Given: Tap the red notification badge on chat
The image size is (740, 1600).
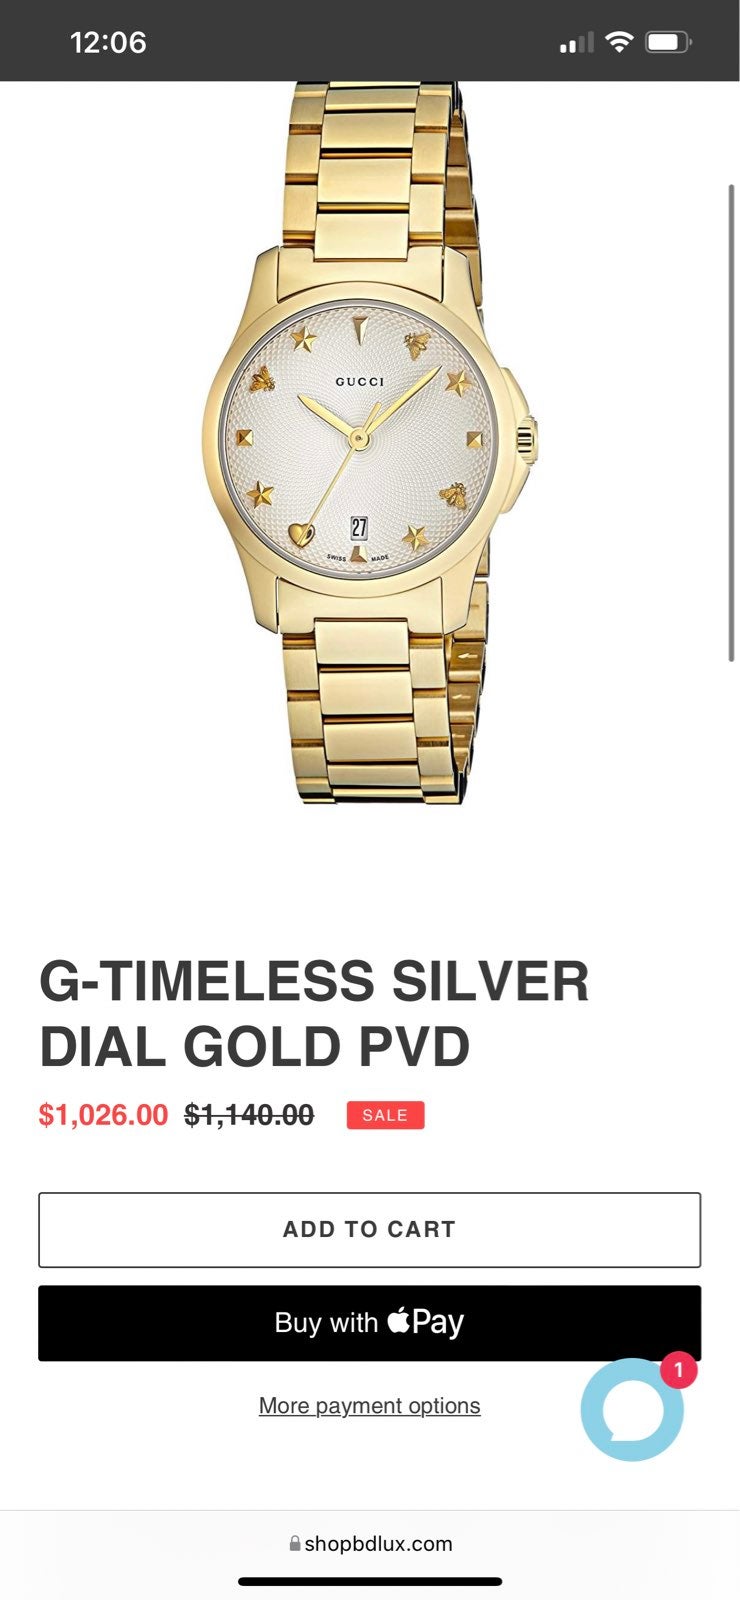Looking at the screenshot, I should pyautogui.click(x=678, y=1370).
